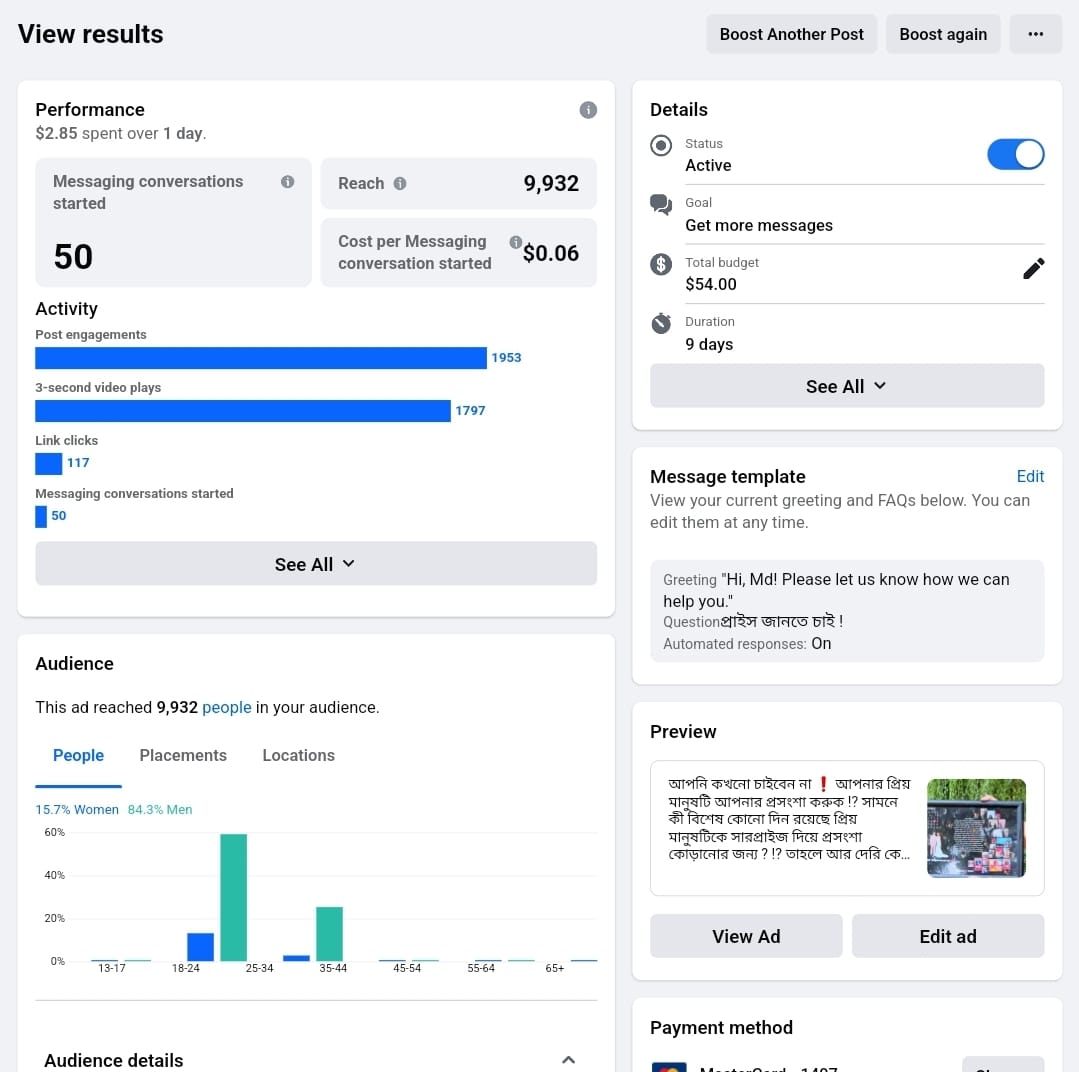Click the Edit ad button
This screenshot has width=1079, height=1072.
click(948, 936)
